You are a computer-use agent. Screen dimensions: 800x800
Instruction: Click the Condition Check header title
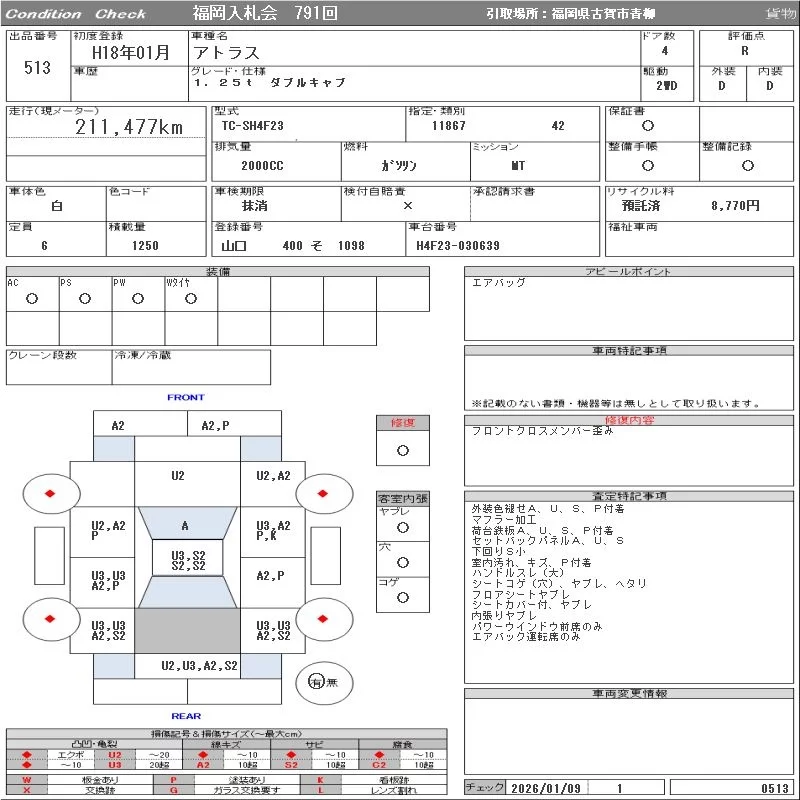tap(77, 14)
